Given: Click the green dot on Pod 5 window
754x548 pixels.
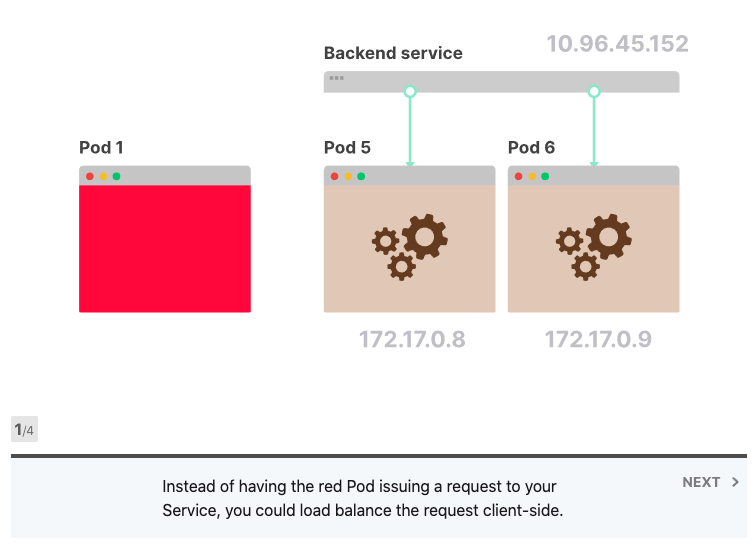Looking at the screenshot, I should [361, 176].
